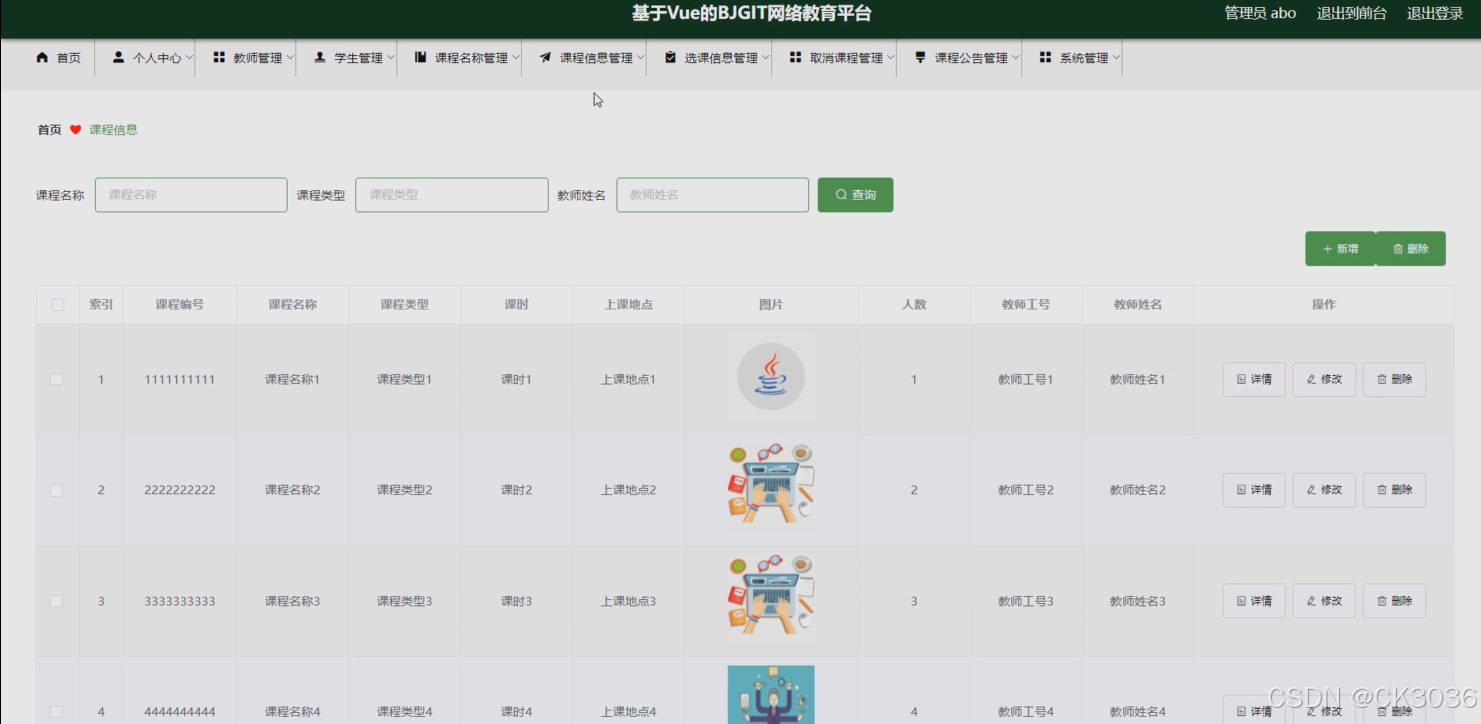Check the checkbox for row 课程名称4
This screenshot has height=724, width=1481.
click(x=57, y=712)
